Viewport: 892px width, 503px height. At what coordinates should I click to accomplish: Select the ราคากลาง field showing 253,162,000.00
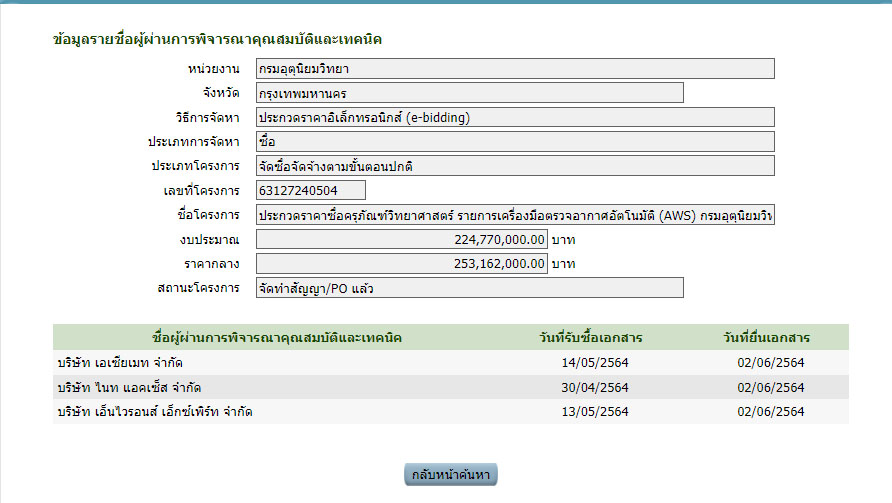click(x=401, y=264)
